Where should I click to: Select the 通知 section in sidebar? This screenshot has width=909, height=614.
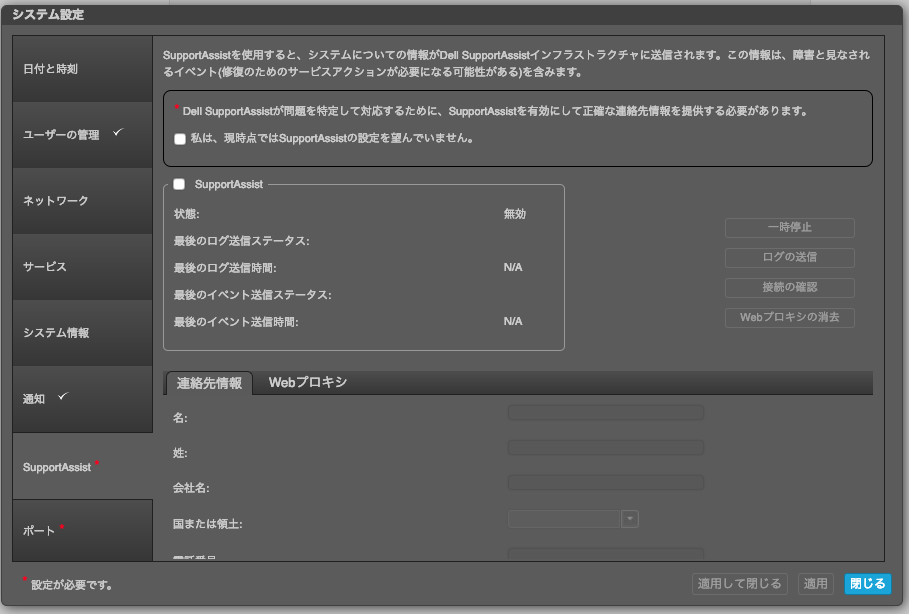point(82,399)
